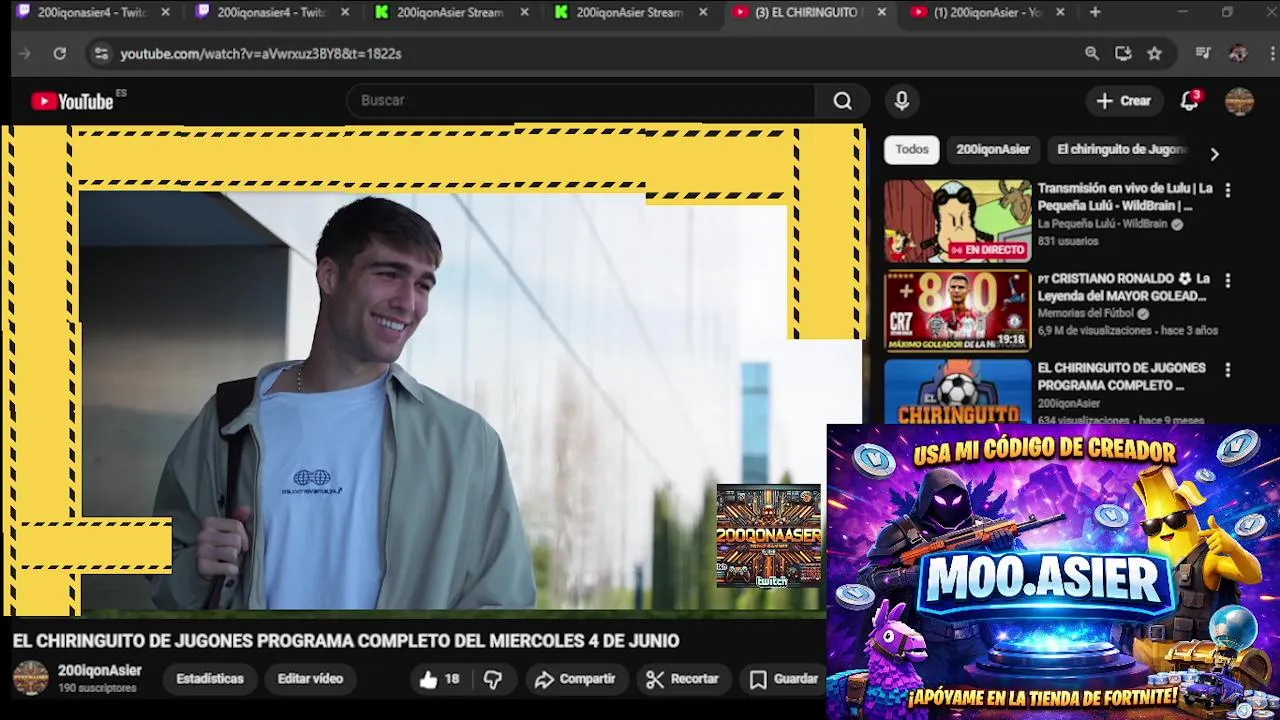This screenshot has width=1280, height=720.
Task: Show more filter chips with right chevron
Action: tap(1214, 154)
